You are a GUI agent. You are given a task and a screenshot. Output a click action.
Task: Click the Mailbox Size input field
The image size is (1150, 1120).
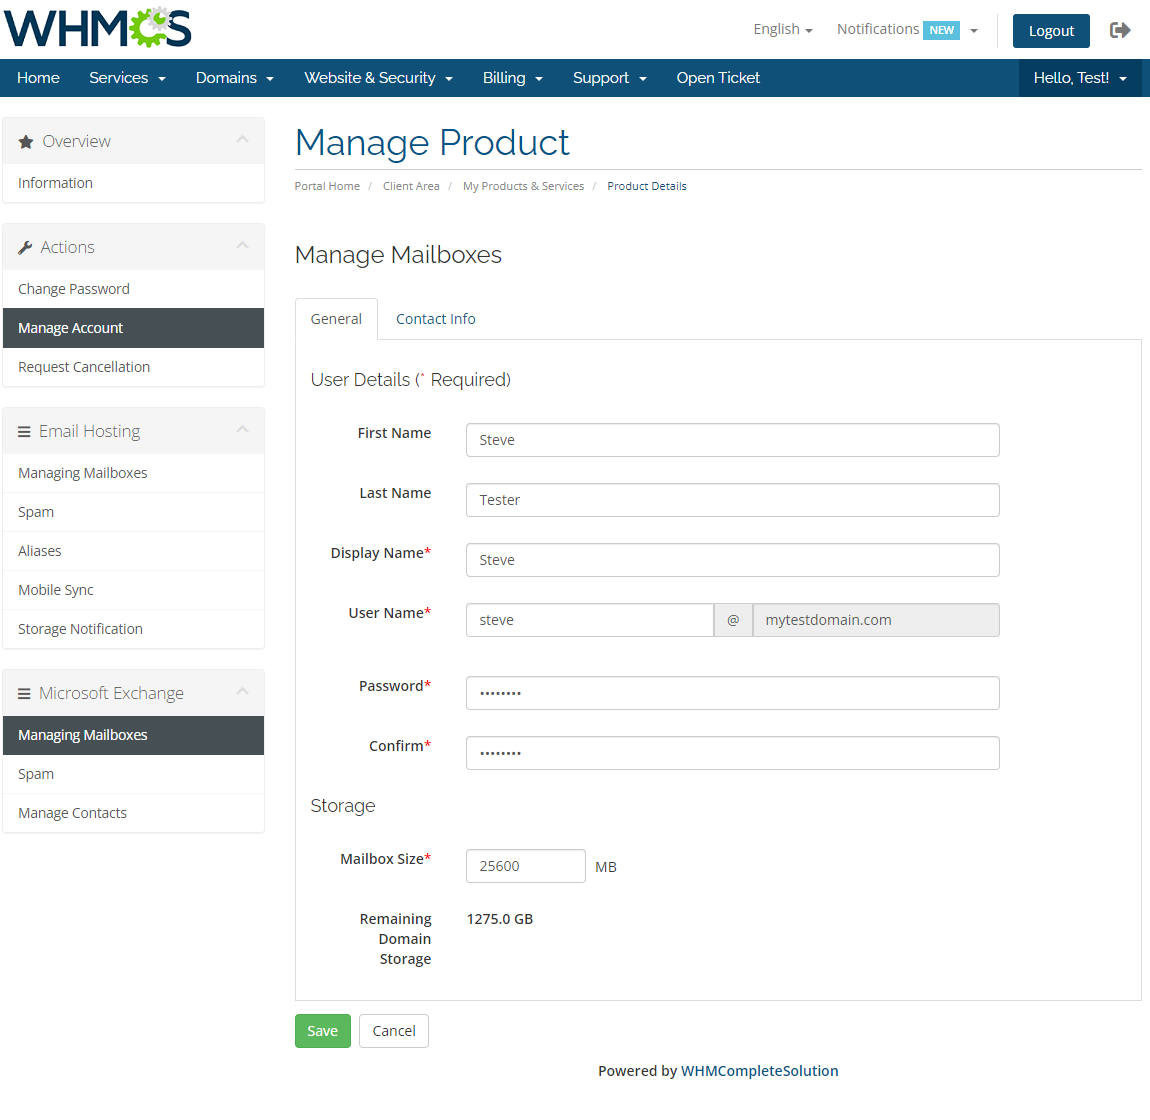point(525,866)
